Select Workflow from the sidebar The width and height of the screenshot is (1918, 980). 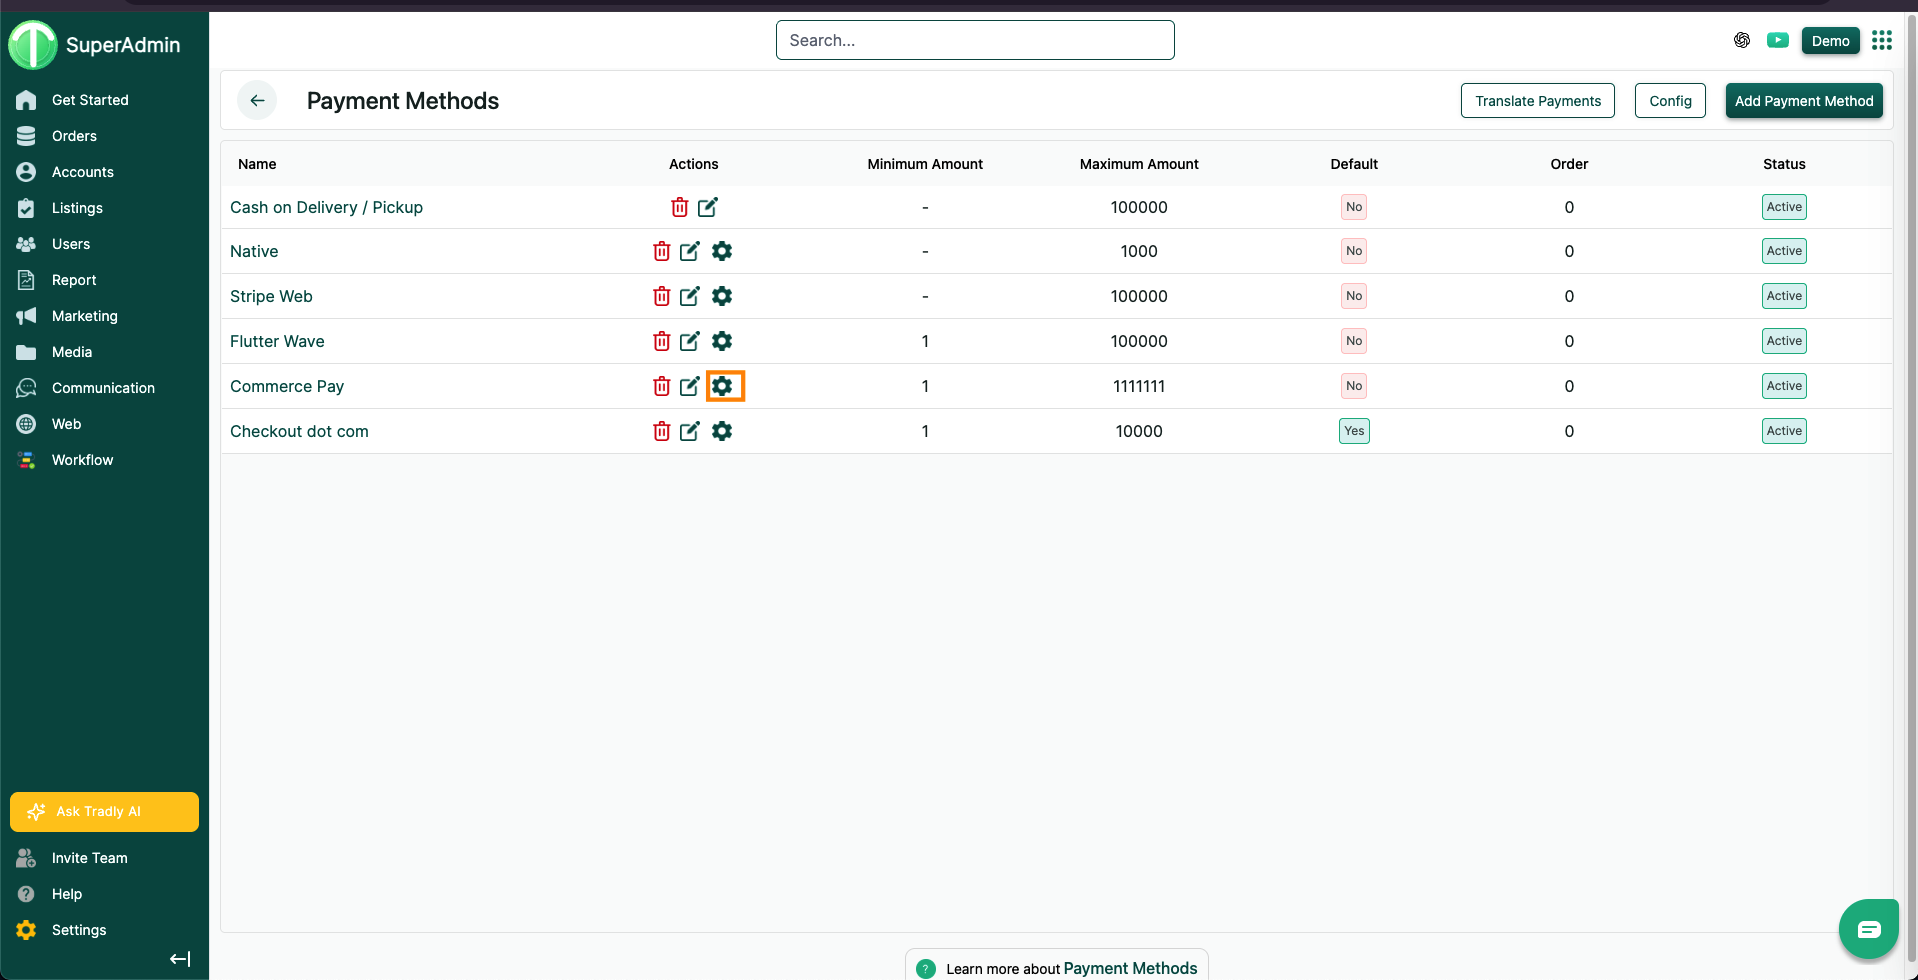click(82, 460)
